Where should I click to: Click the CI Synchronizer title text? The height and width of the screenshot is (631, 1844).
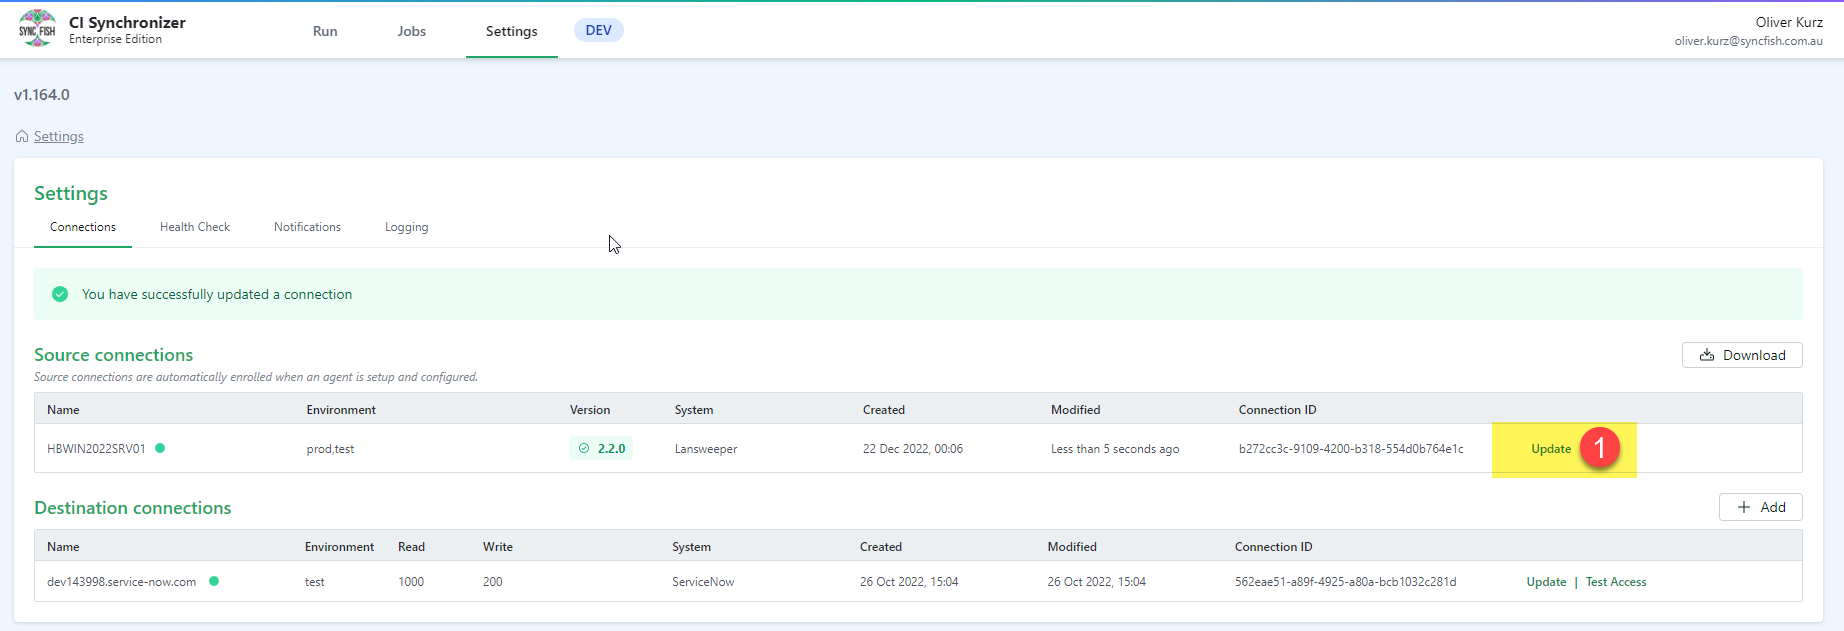[127, 22]
